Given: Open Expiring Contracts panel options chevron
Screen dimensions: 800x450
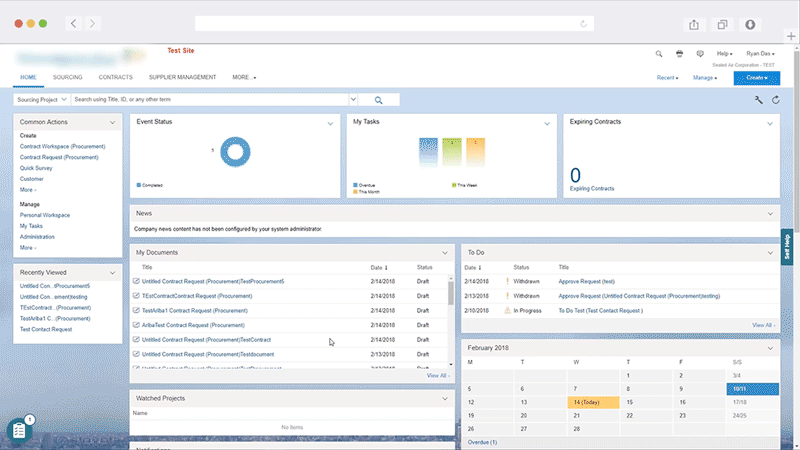Looking at the screenshot, I should pyautogui.click(x=770, y=123).
